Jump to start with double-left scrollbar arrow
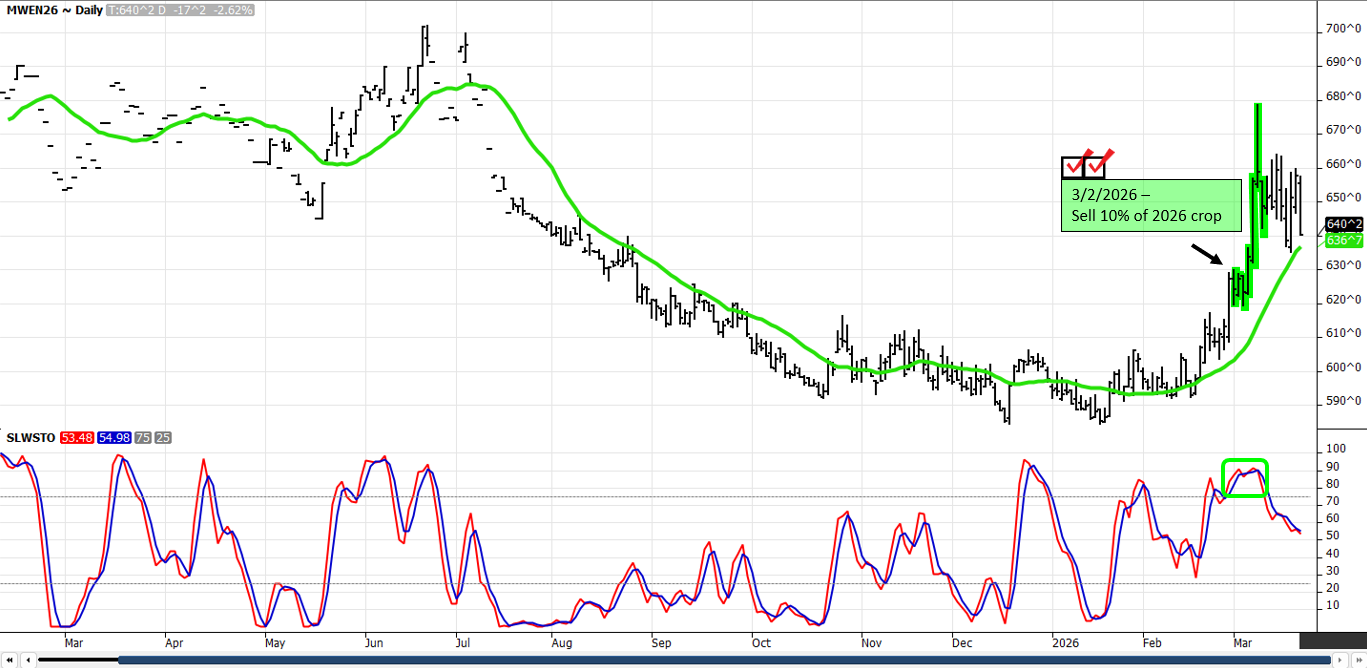Image resolution: width=1367 pixels, height=668 pixels. (x=11, y=660)
